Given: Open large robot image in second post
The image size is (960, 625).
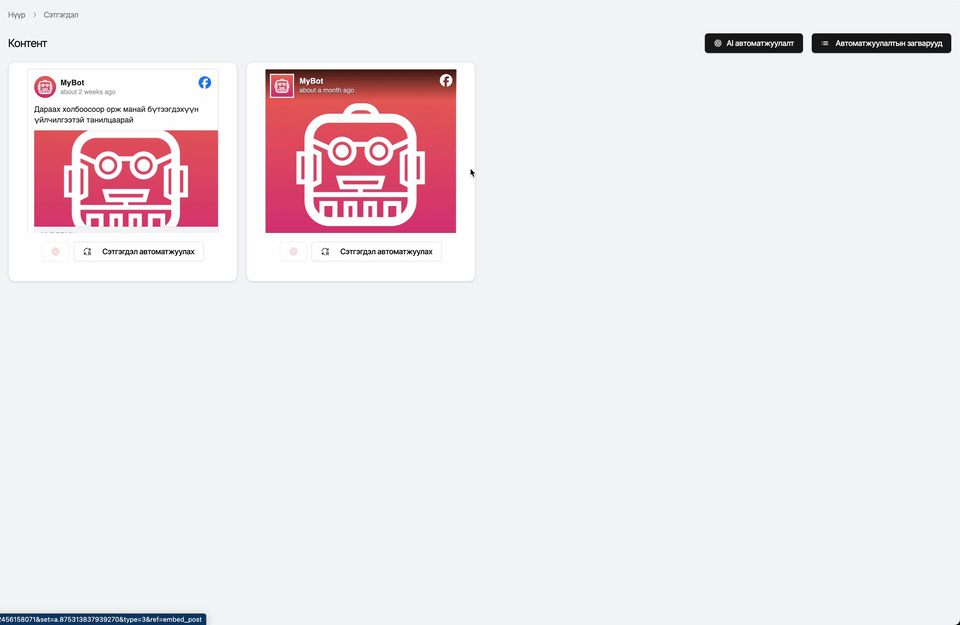Looking at the screenshot, I should 360,165.
